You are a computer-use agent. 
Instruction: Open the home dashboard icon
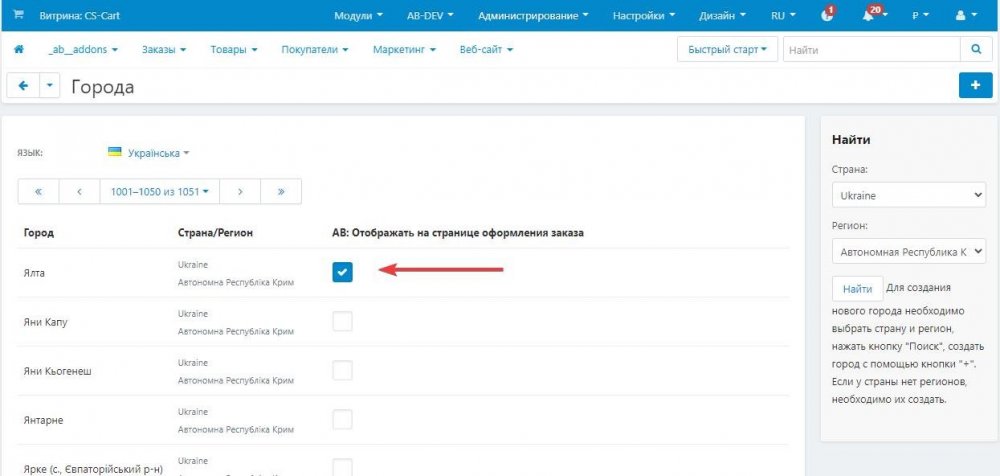coord(19,49)
